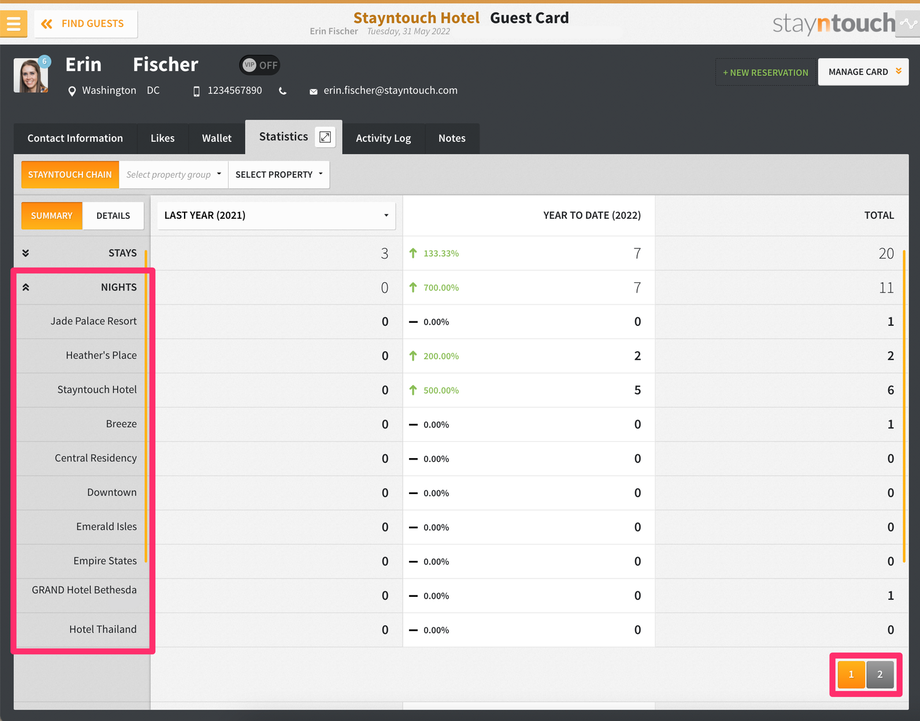Switch to the Summary view
The image size is (920, 721).
click(x=52, y=215)
